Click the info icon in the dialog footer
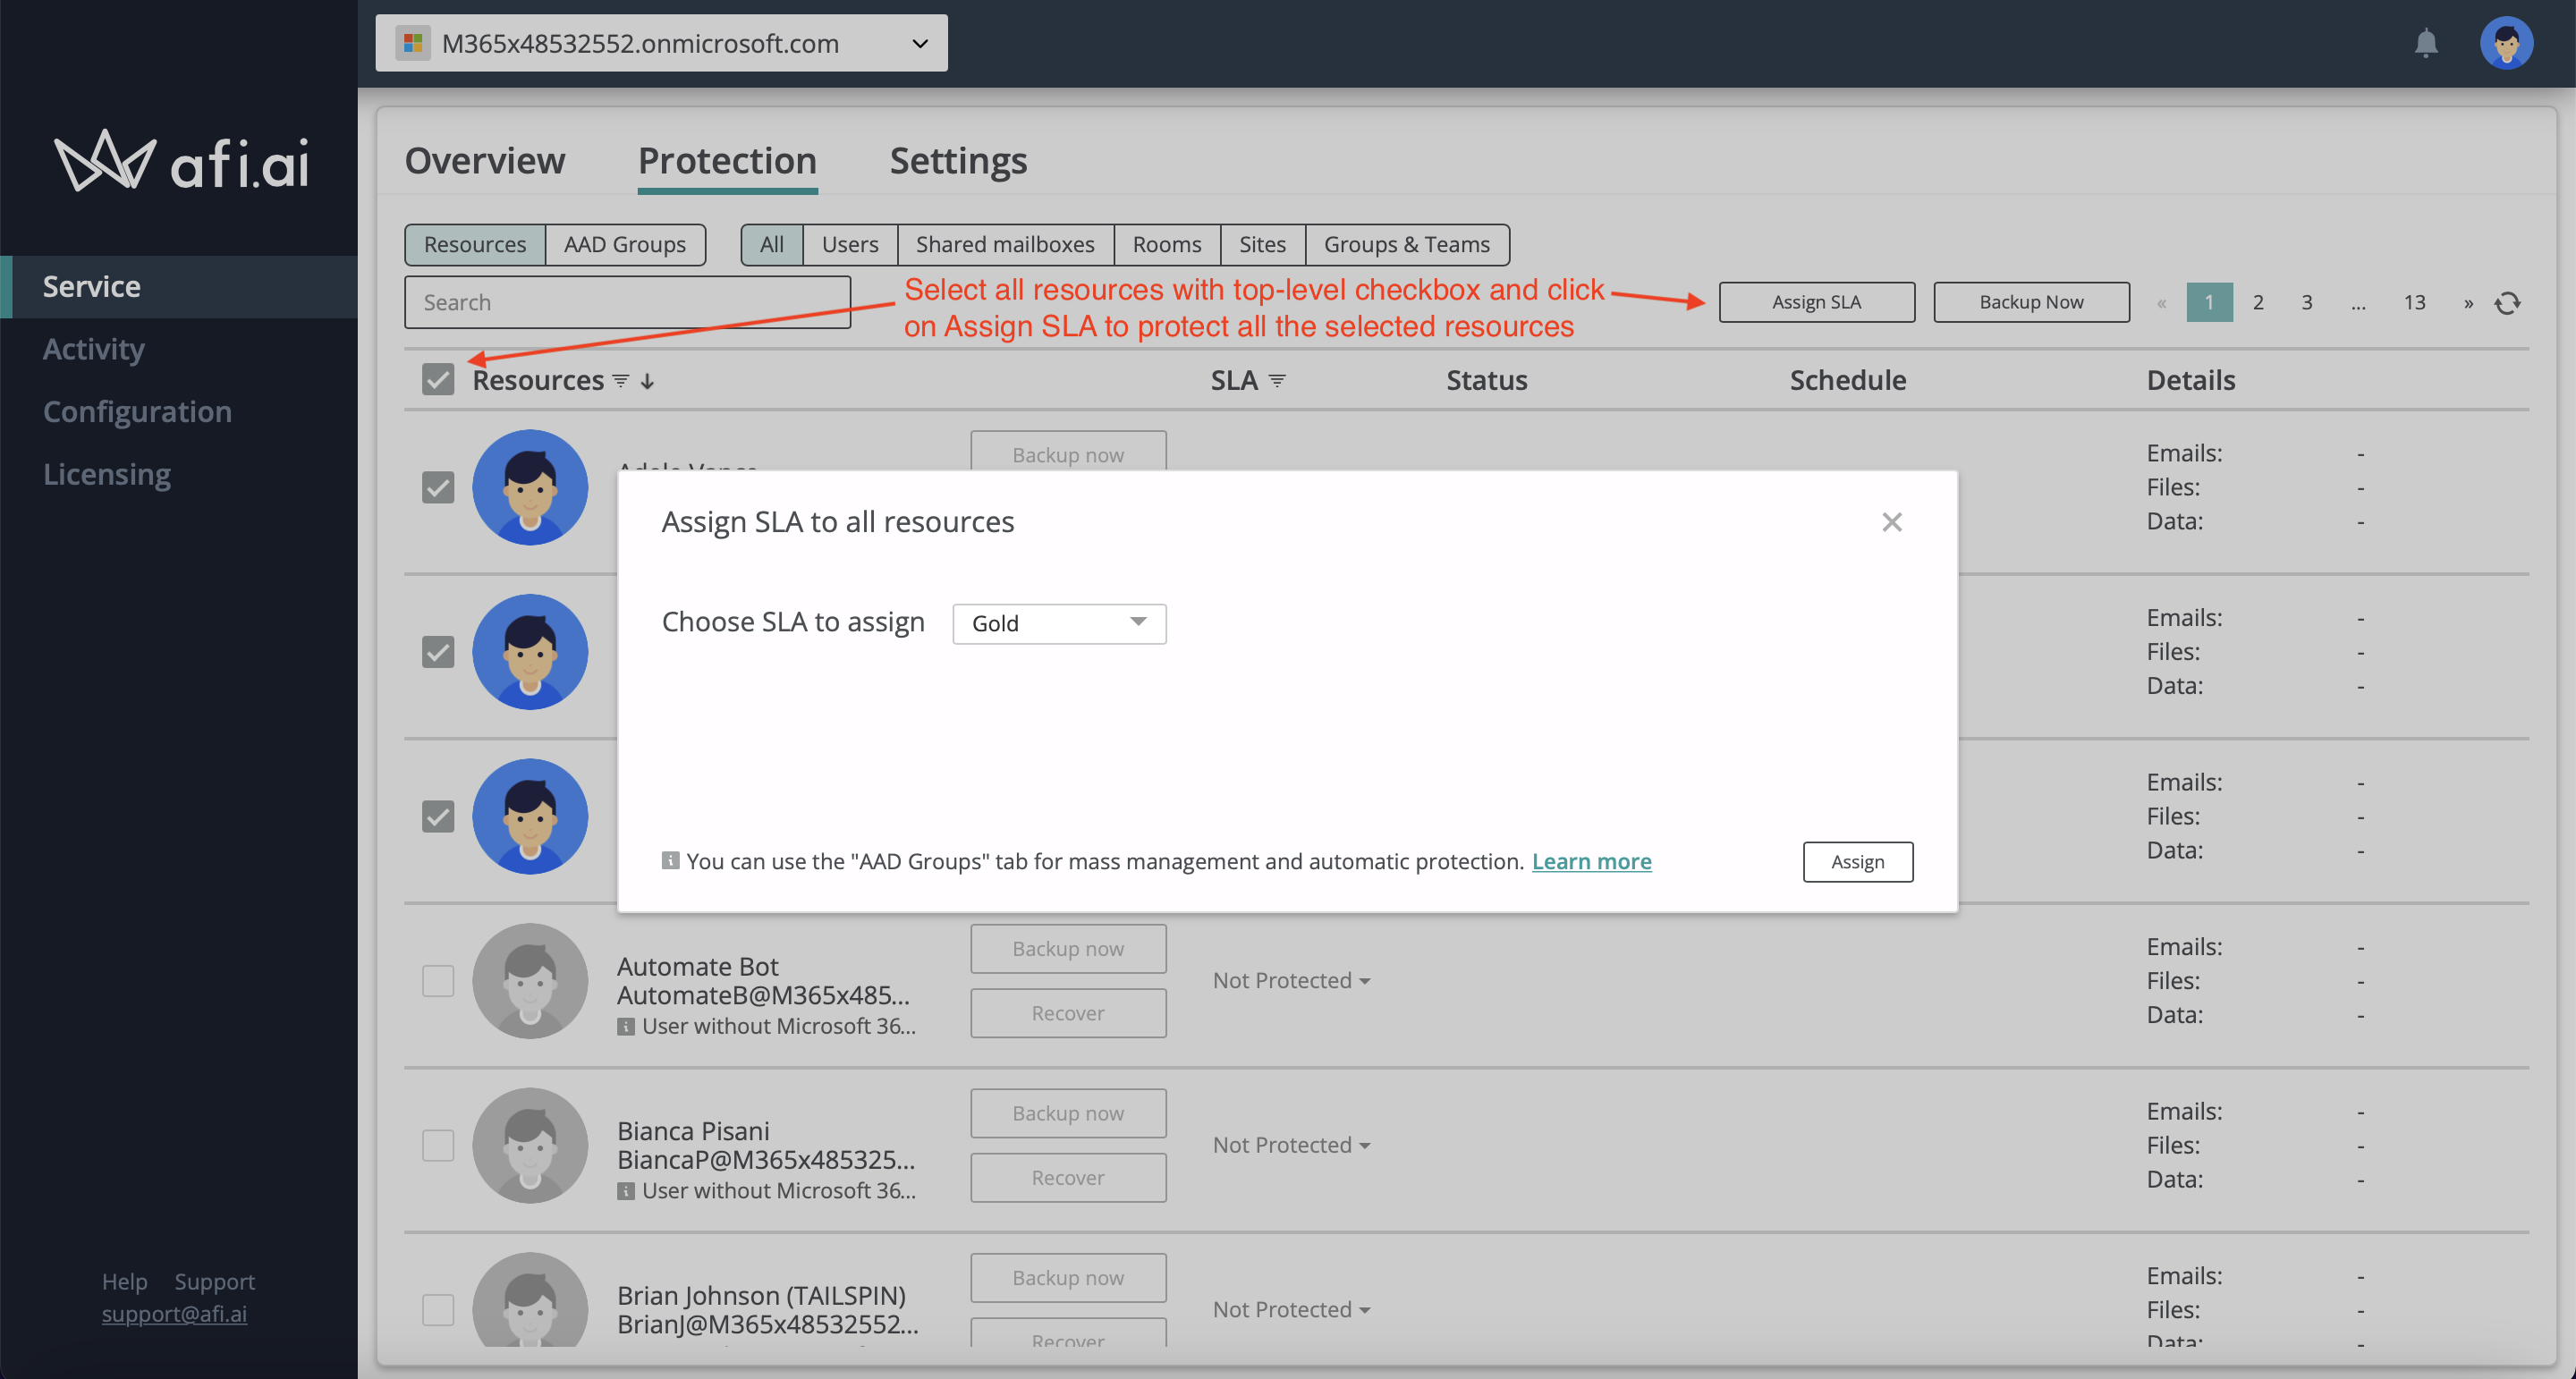The image size is (2576, 1379). point(670,861)
